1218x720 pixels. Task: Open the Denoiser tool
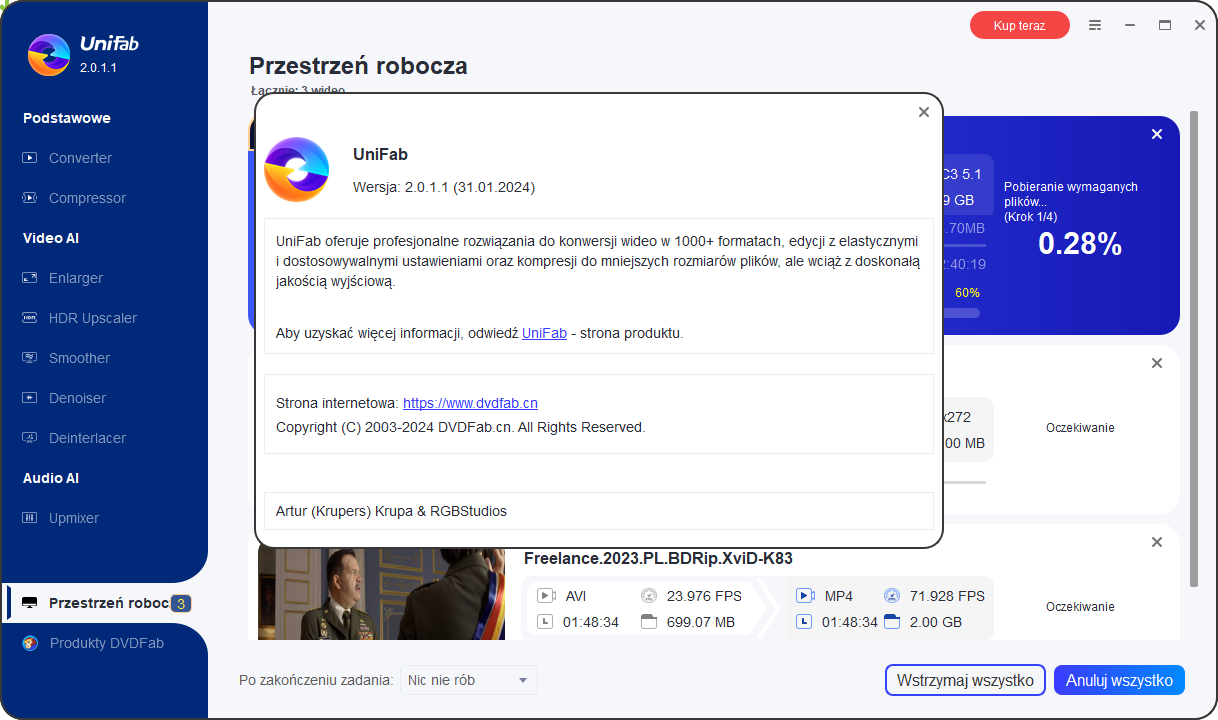(77, 398)
